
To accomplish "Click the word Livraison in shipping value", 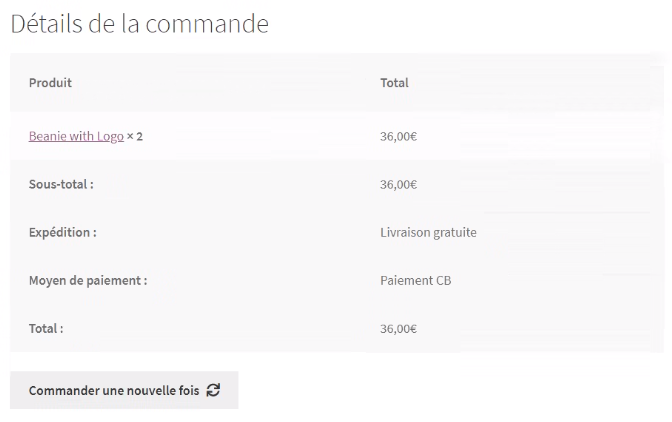I will point(405,232).
